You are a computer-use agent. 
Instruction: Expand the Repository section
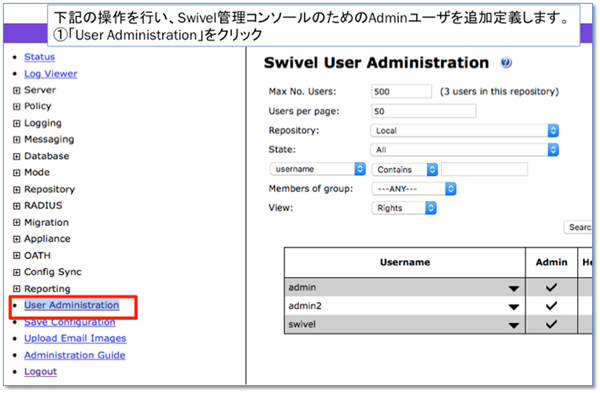point(16,189)
